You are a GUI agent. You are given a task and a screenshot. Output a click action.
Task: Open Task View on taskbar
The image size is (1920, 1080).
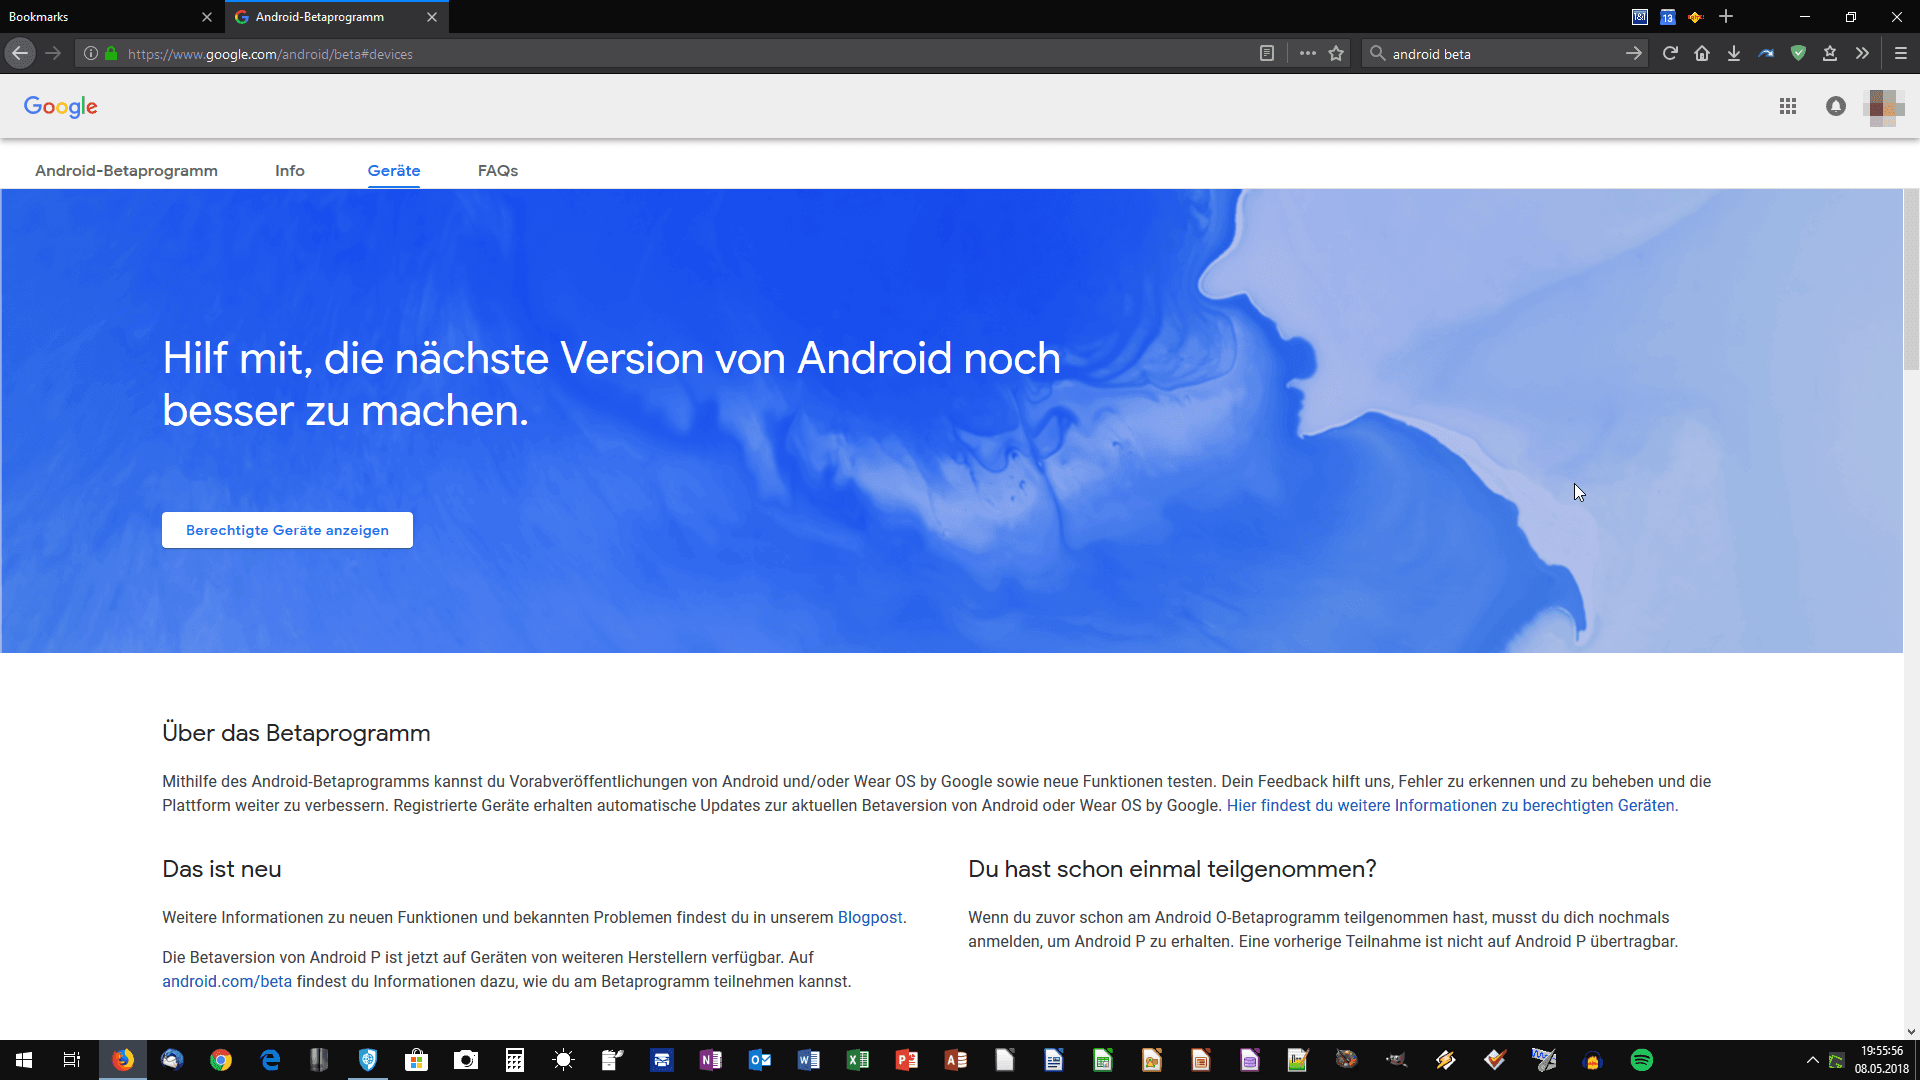point(72,1060)
